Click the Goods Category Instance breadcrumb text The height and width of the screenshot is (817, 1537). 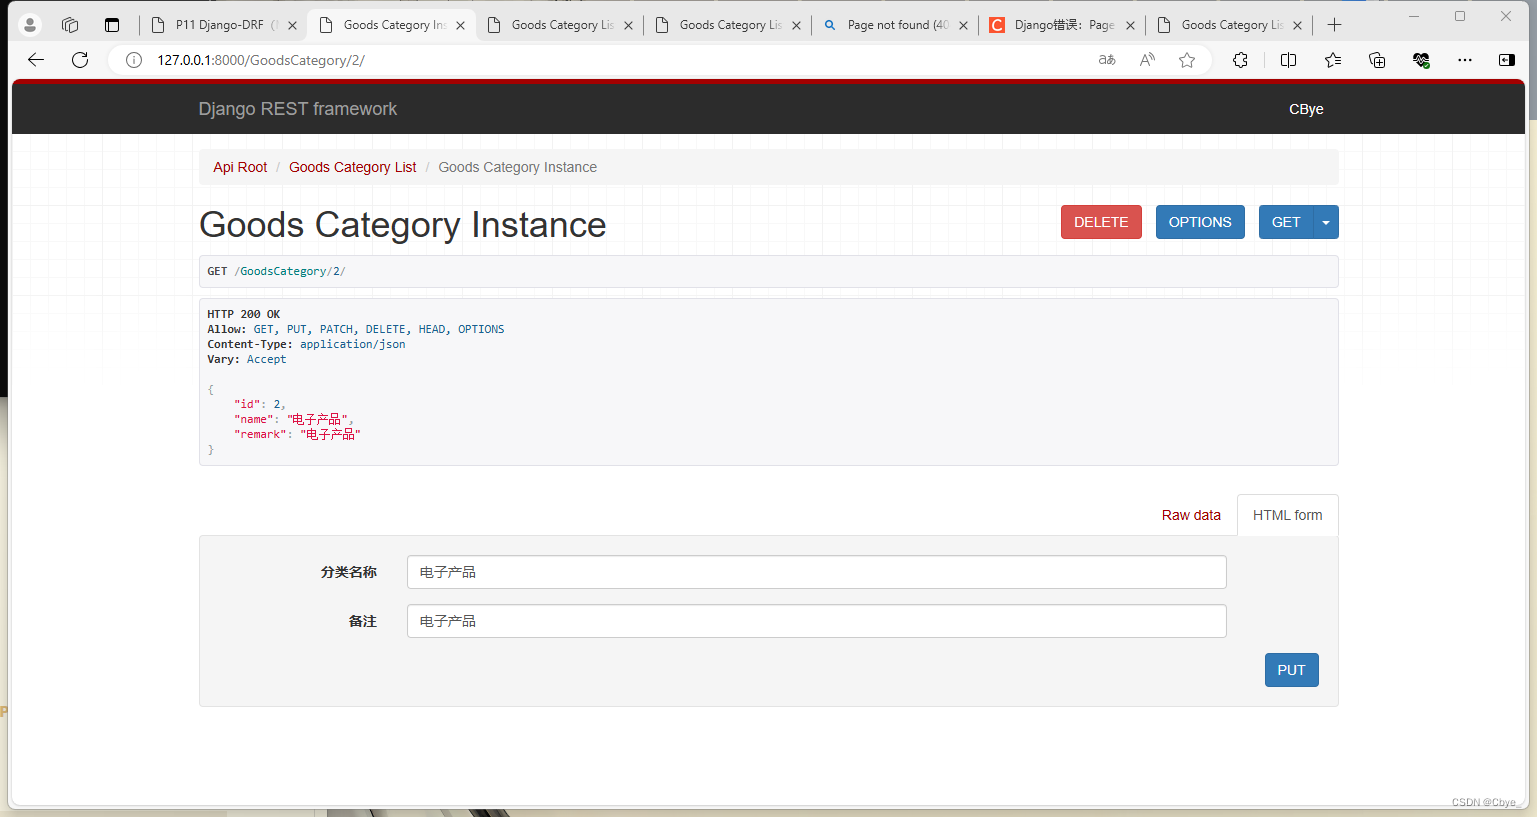pos(517,167)
